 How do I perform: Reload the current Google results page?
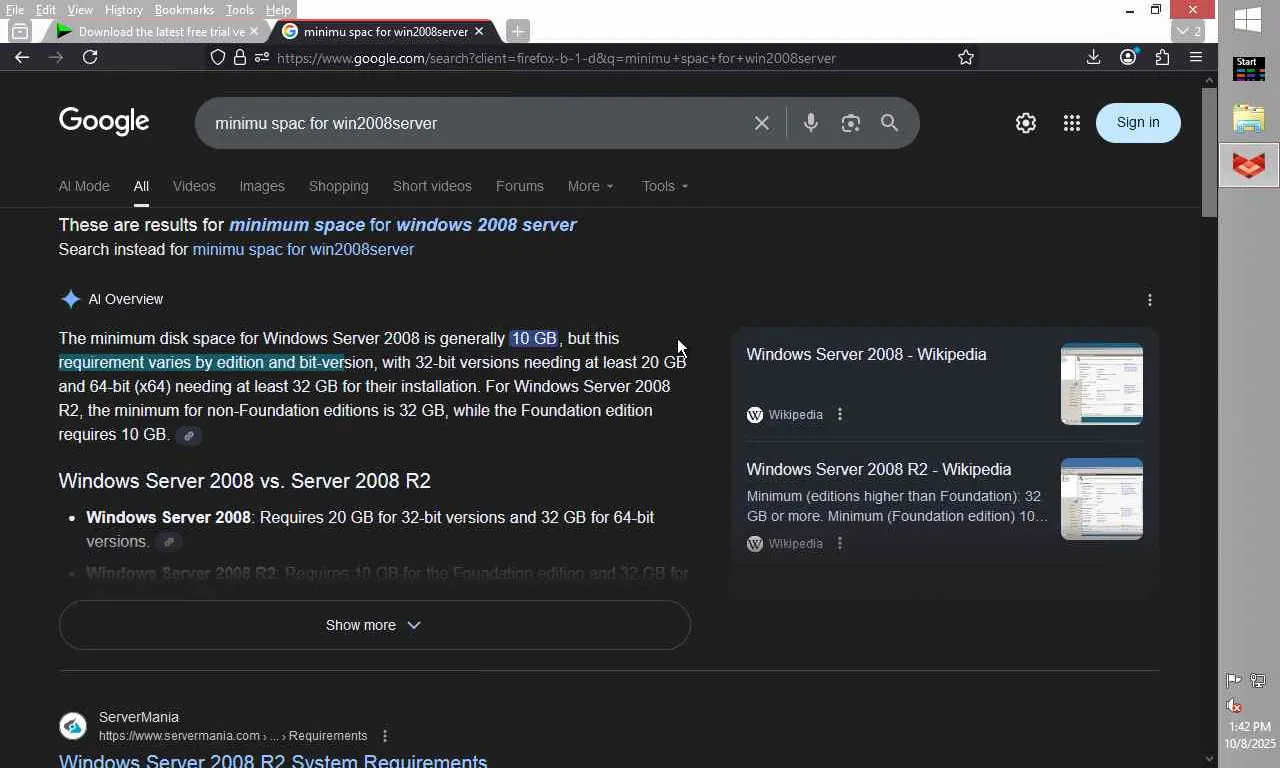click(x=90, y=57)
